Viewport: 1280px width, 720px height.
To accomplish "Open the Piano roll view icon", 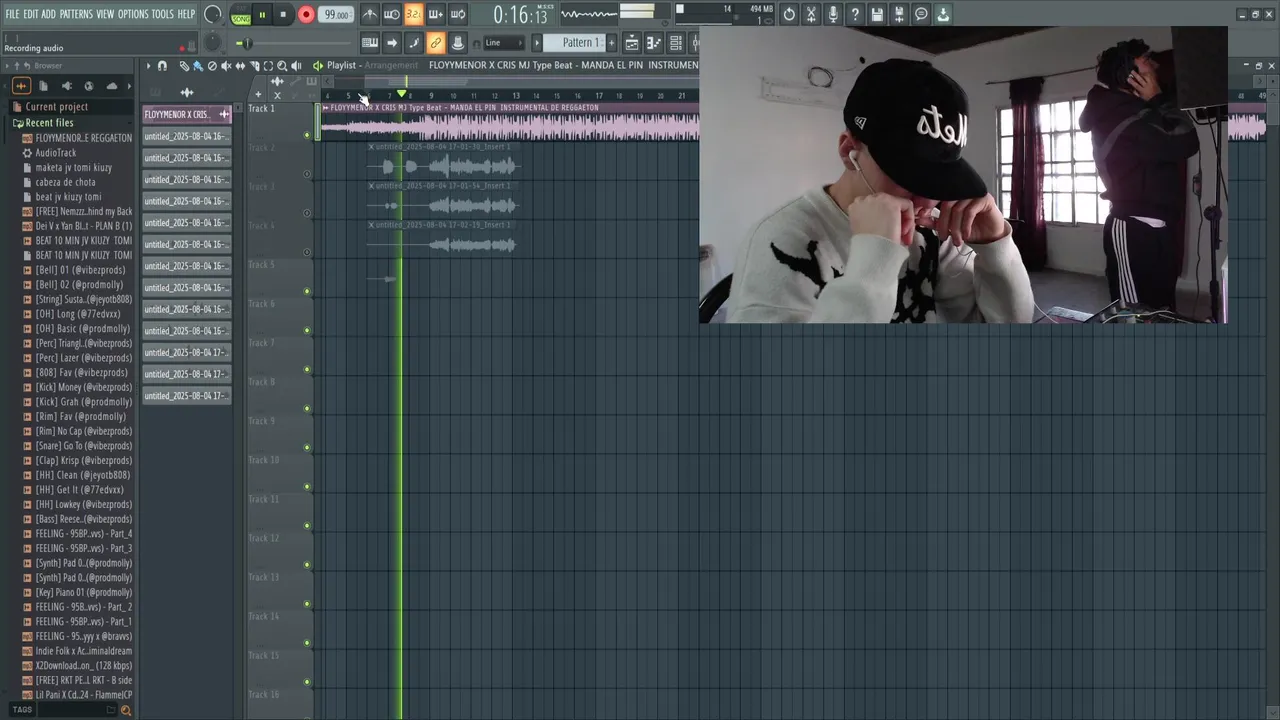I will [654, 43].
